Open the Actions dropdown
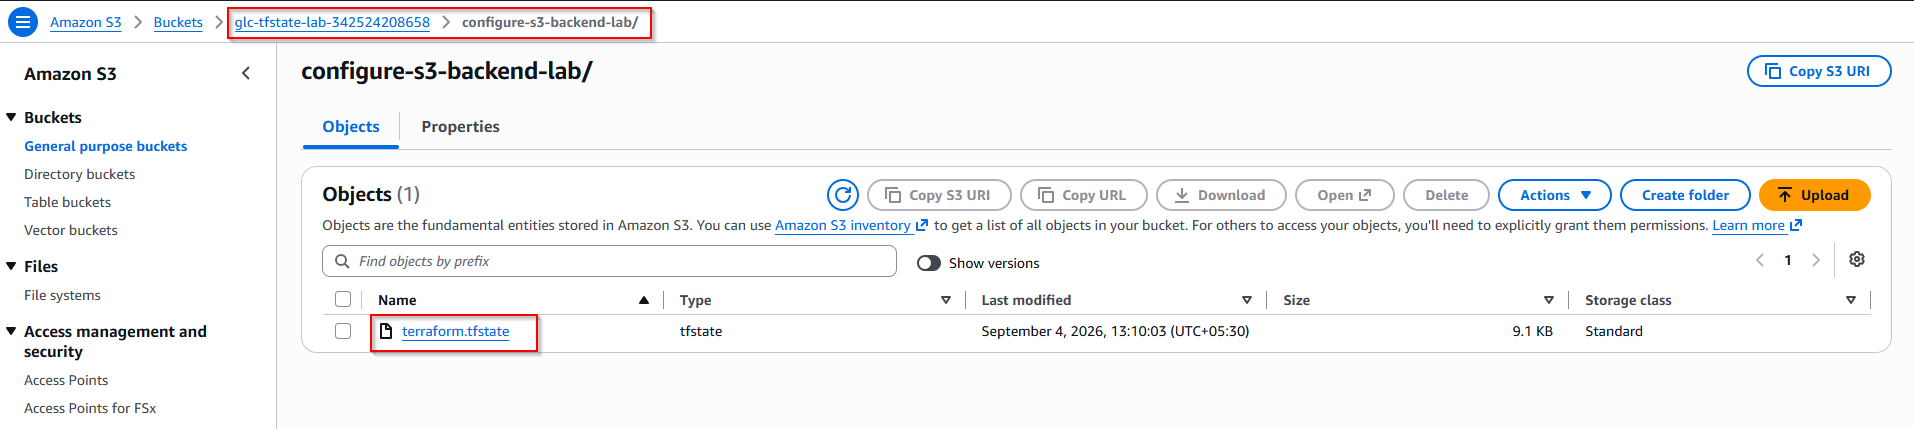This screenshot has height=429, width=1914. point(1554,195)
